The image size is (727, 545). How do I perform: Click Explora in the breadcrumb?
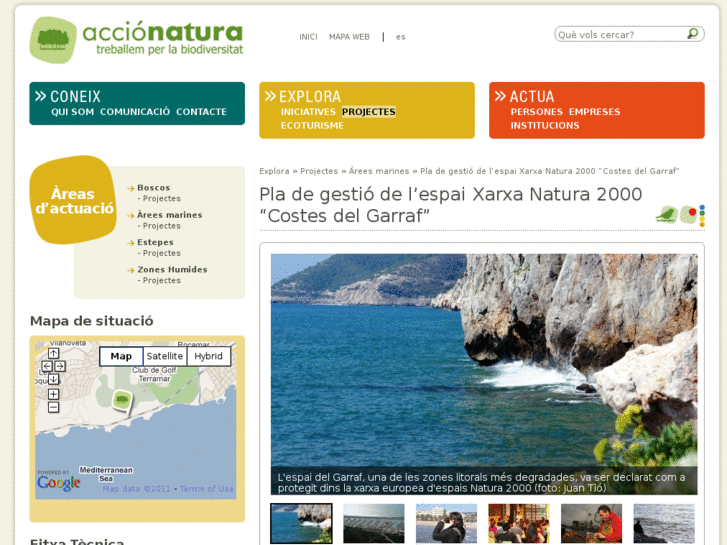tap(274, 171)
